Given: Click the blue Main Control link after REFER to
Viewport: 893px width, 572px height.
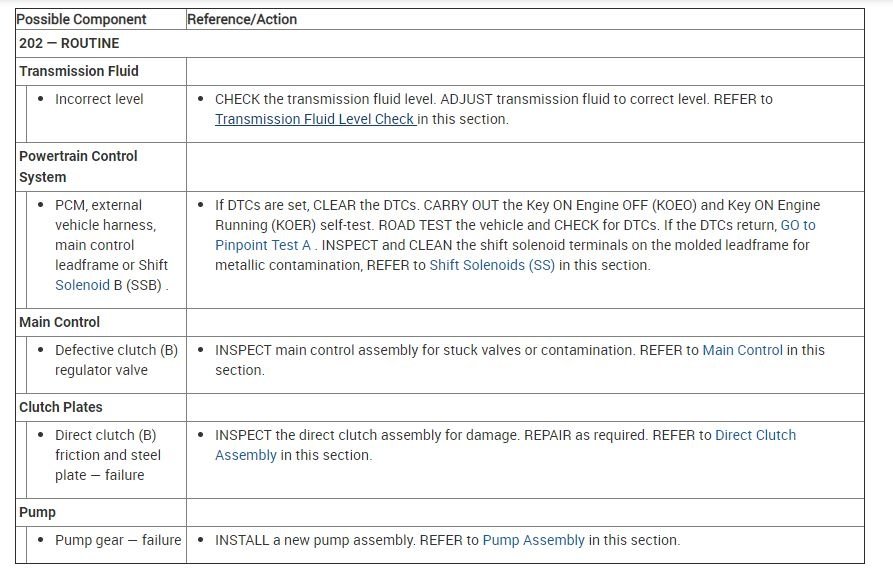Looking at the screenshot, I should coord(742,350).
